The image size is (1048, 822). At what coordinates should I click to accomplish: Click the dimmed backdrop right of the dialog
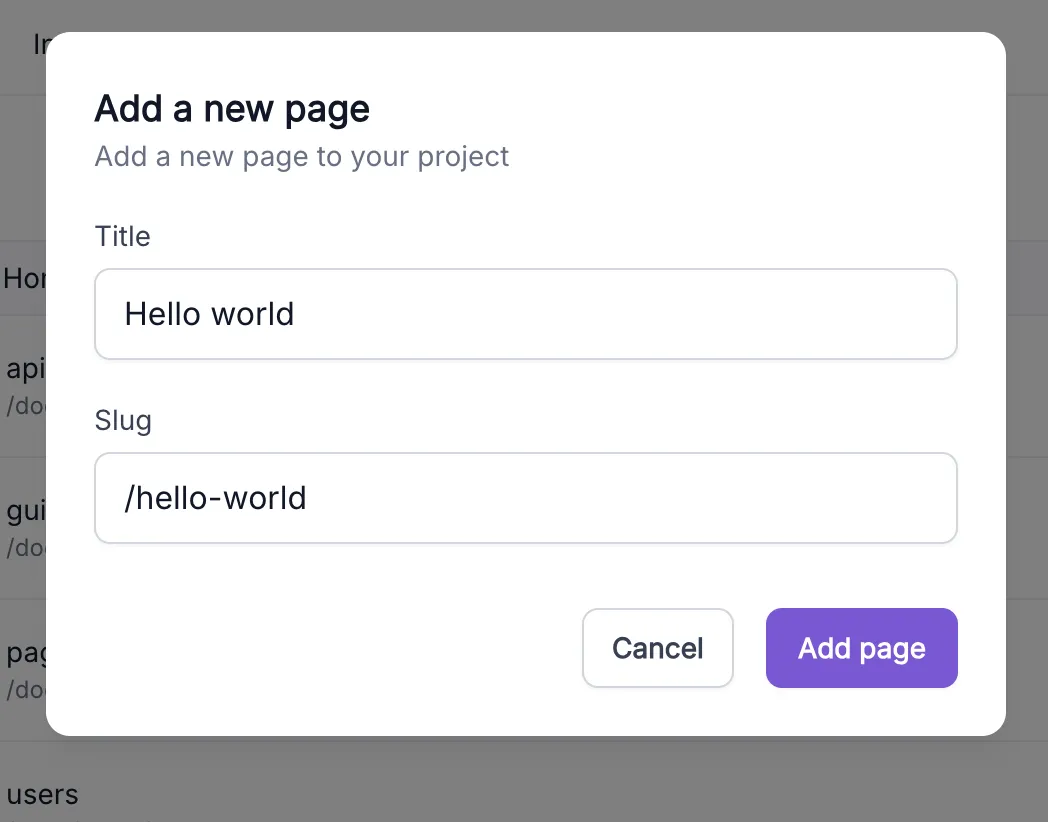coord(1027,400)
